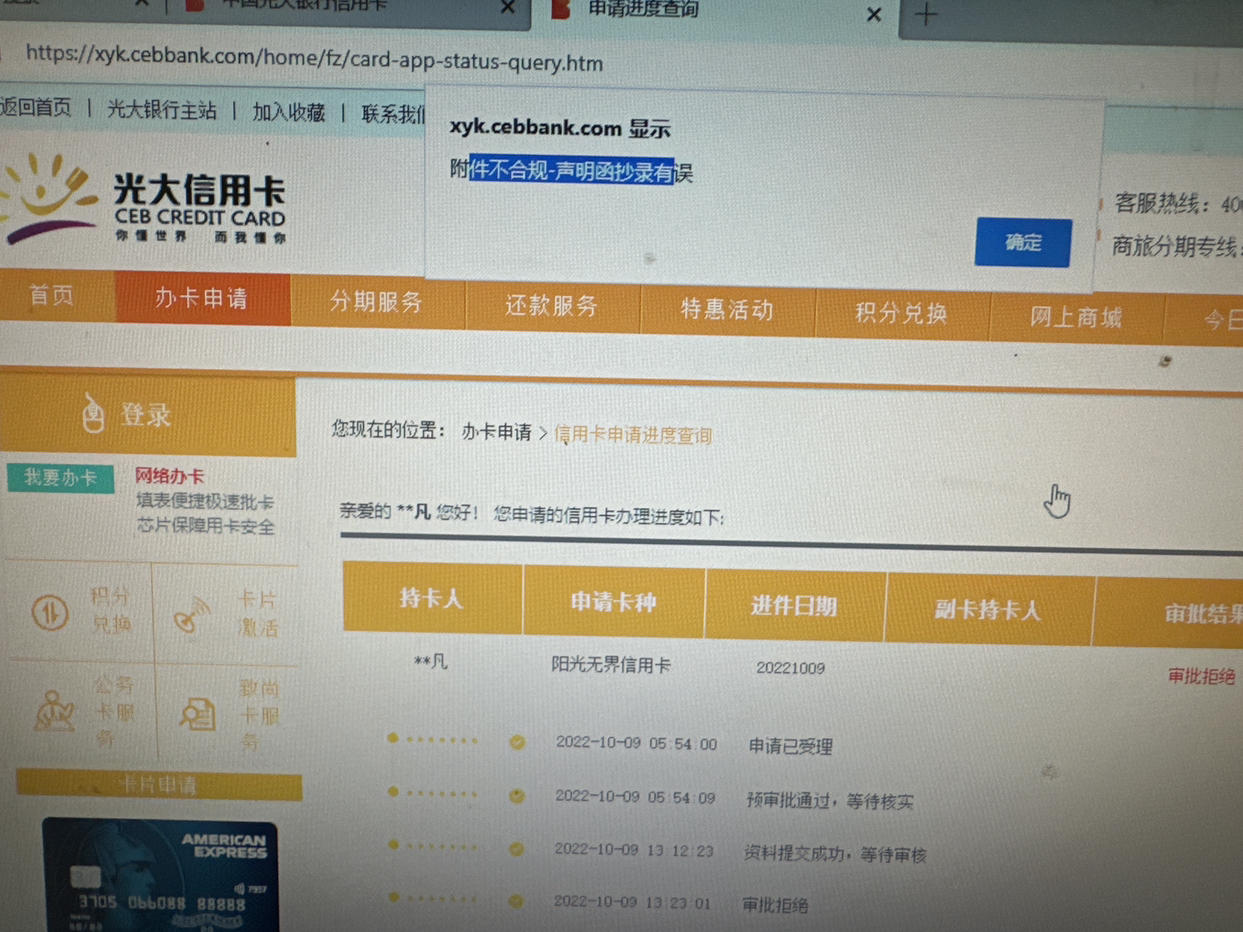Image resolution: width=1243 pixels, height=932 pixels.
Task: Open the red 网络办卡 link
Action: (x=169, y=476)
